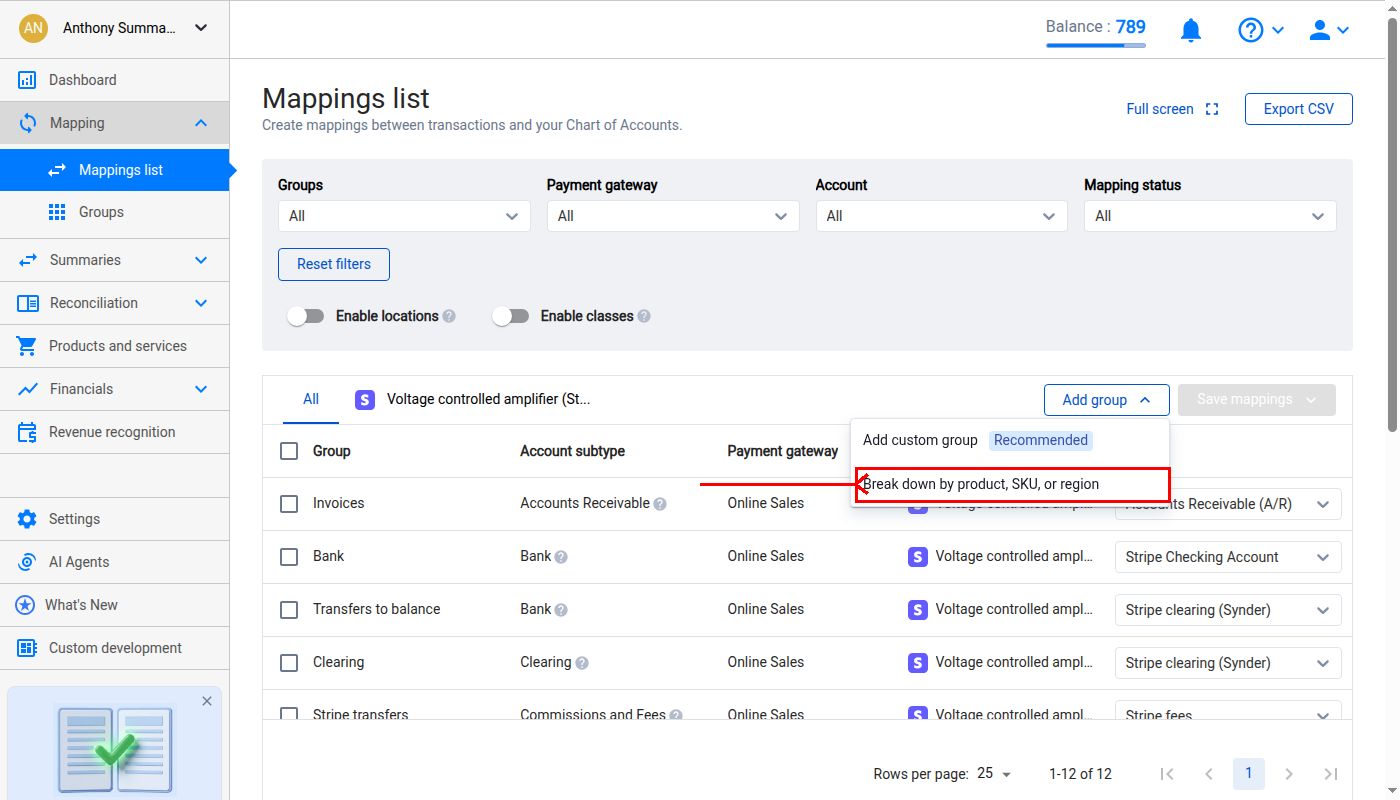Screen dimensions: 1400x800
Task: Click the Add group button
Action: (x=1107, y=400)
